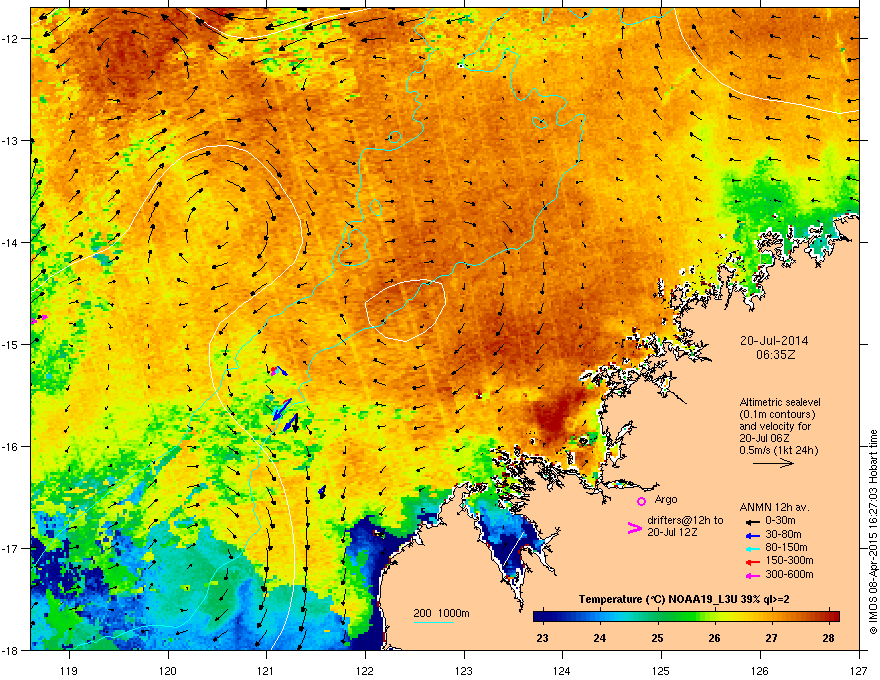Click the ANMN 12h av. heading
The height and width of the screenshot is (680, 880).
[x=774, y=507]
